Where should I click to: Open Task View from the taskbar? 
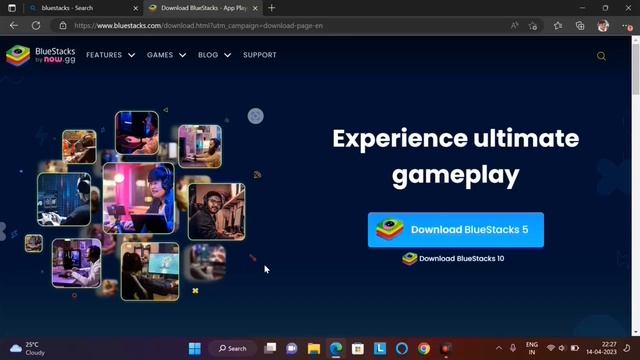click(x=270, y=349)
